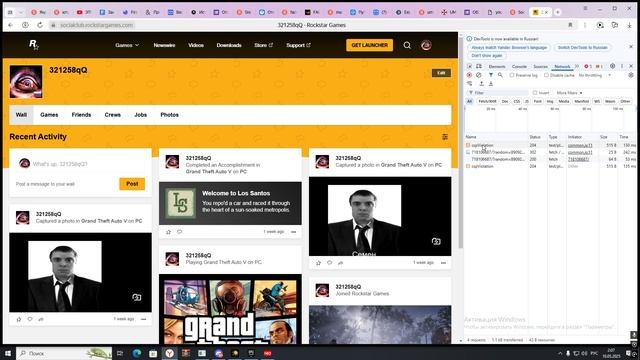Image resolution: width=640 pixels, height=360 pixels.
Task: Toggle the DevTools inspect element picker
Action: point(469,66)
